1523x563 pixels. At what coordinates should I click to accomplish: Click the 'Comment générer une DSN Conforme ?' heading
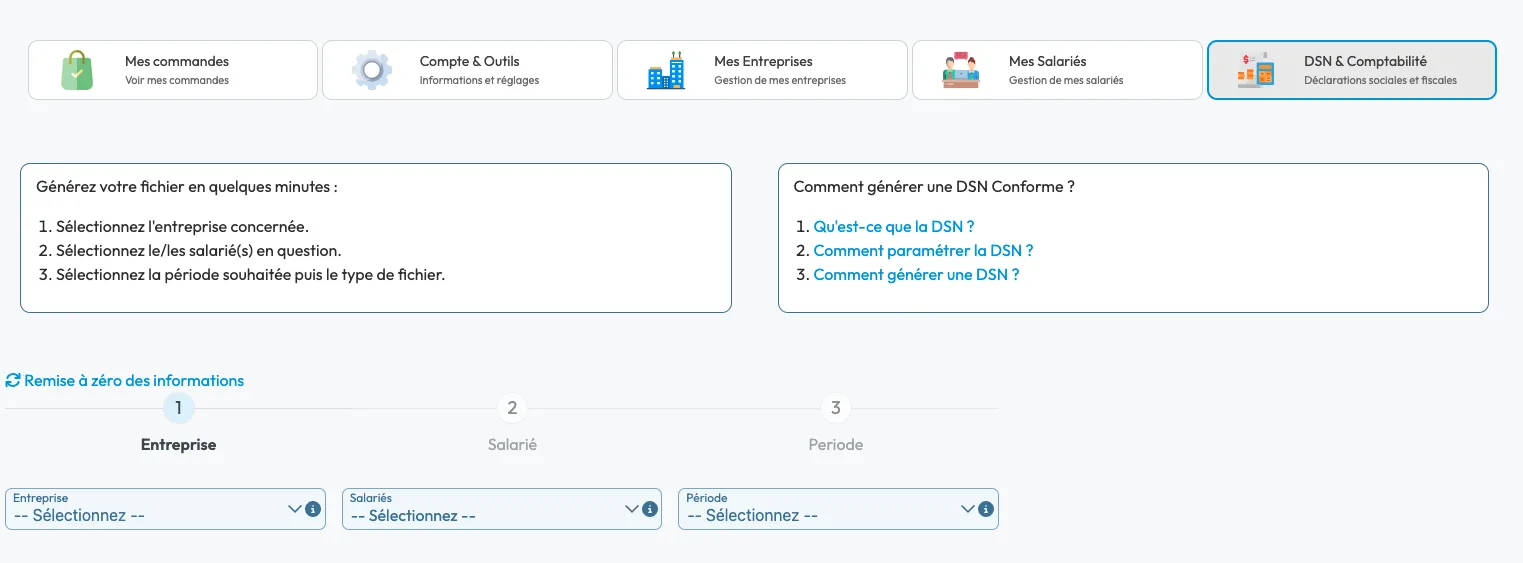934,187
